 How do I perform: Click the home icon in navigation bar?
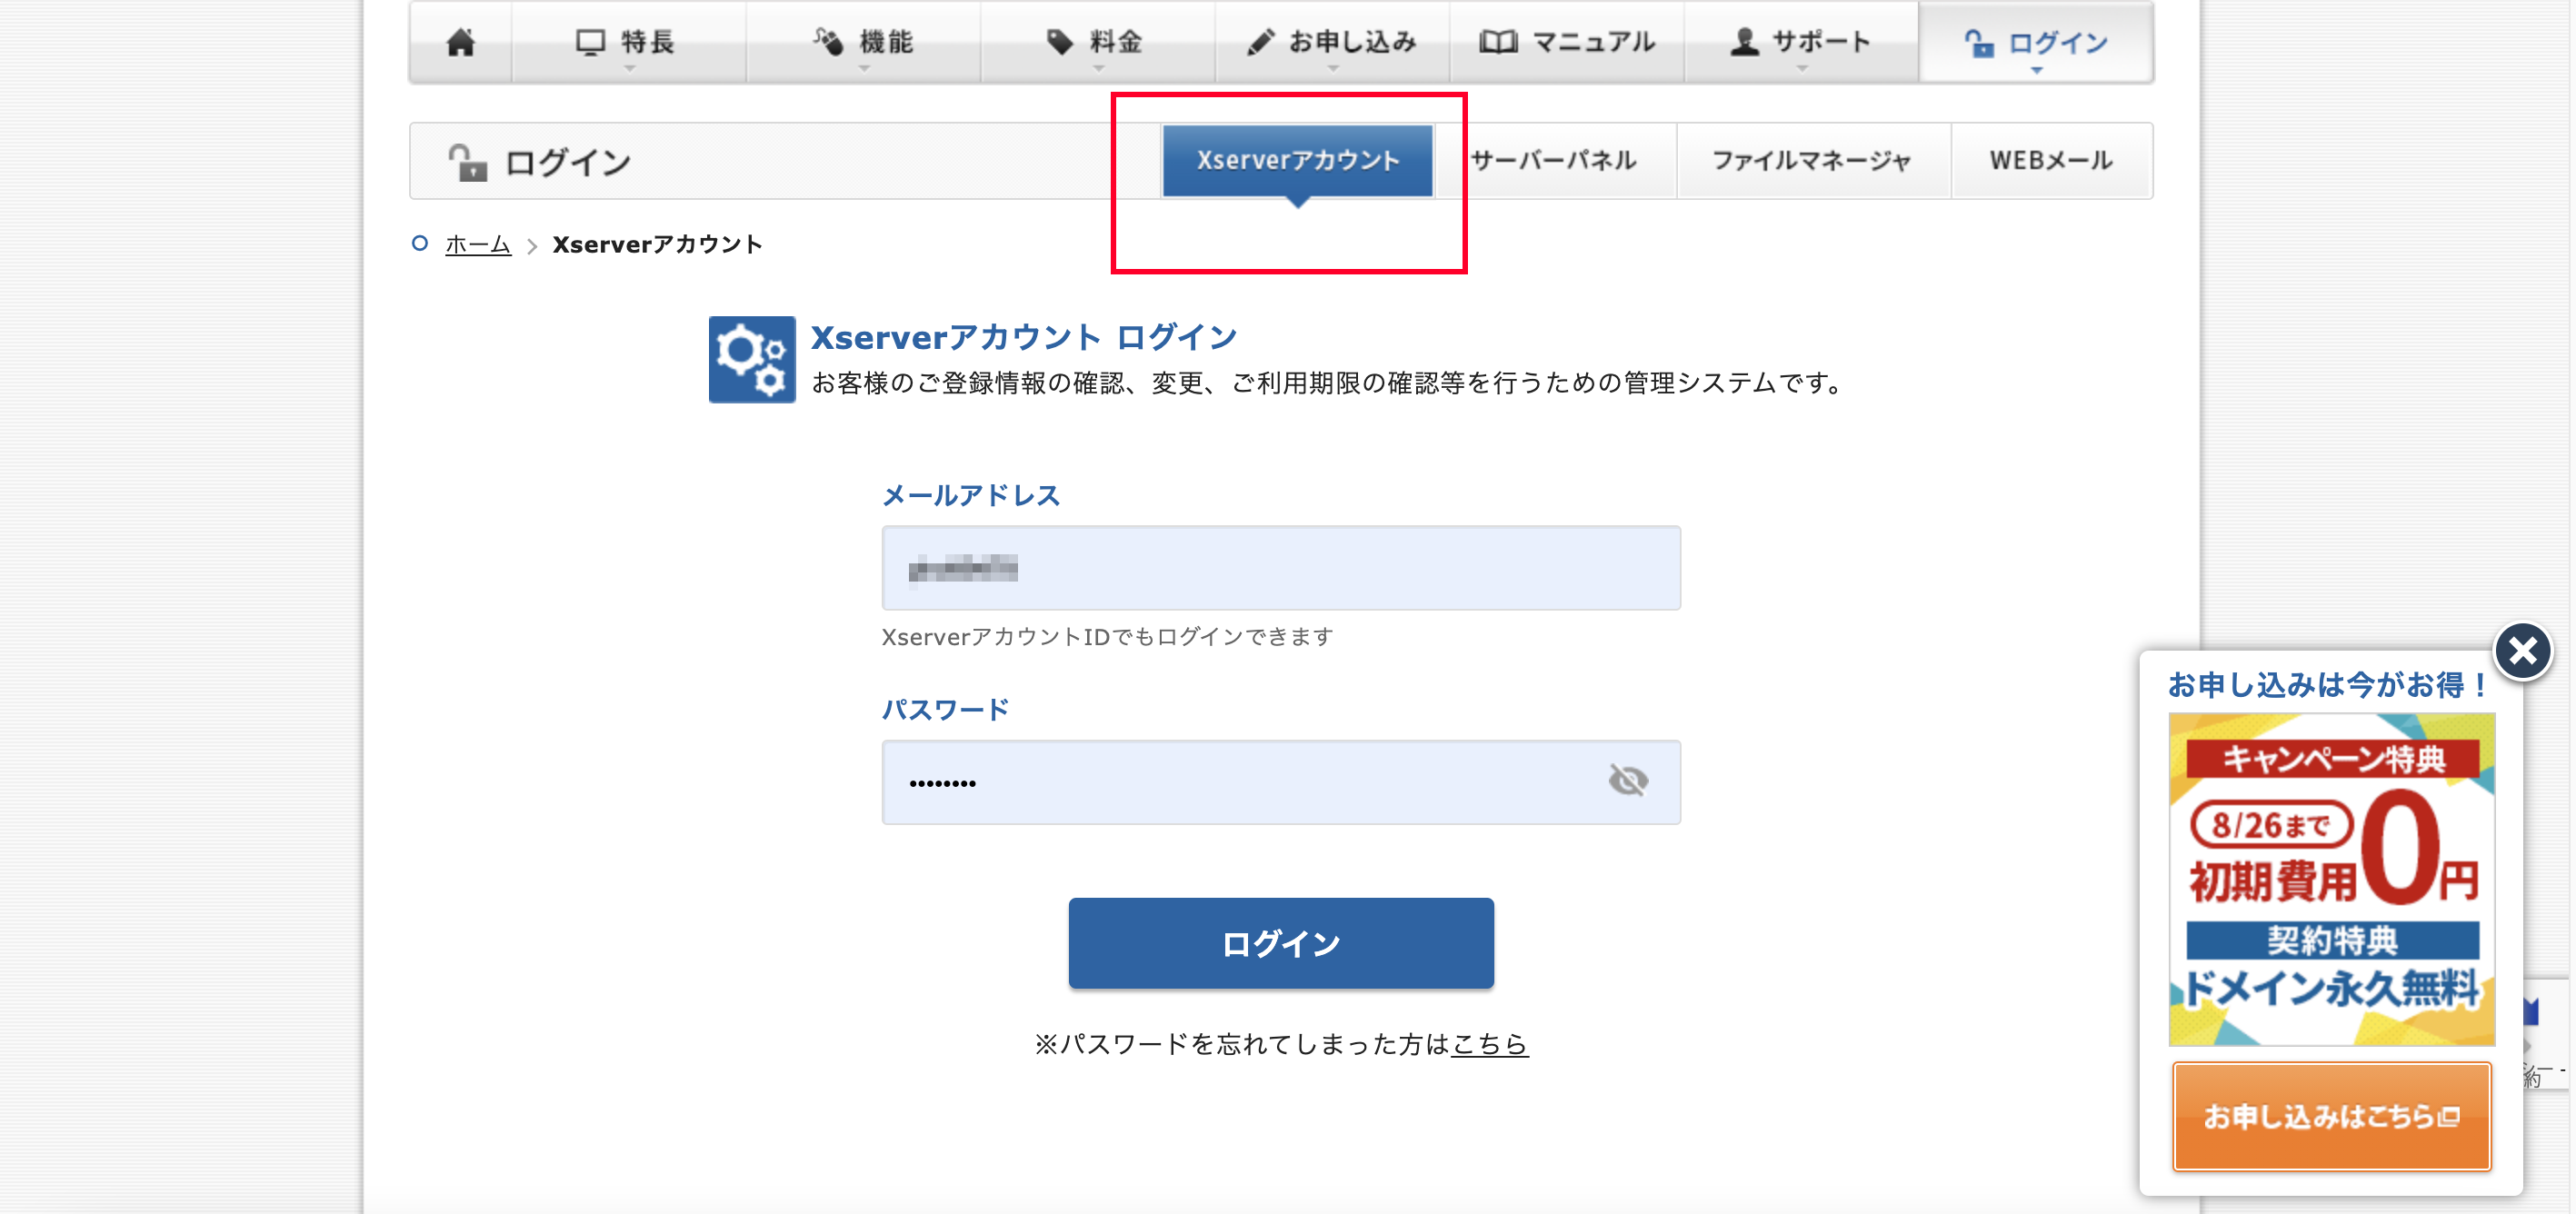[460, 42]
